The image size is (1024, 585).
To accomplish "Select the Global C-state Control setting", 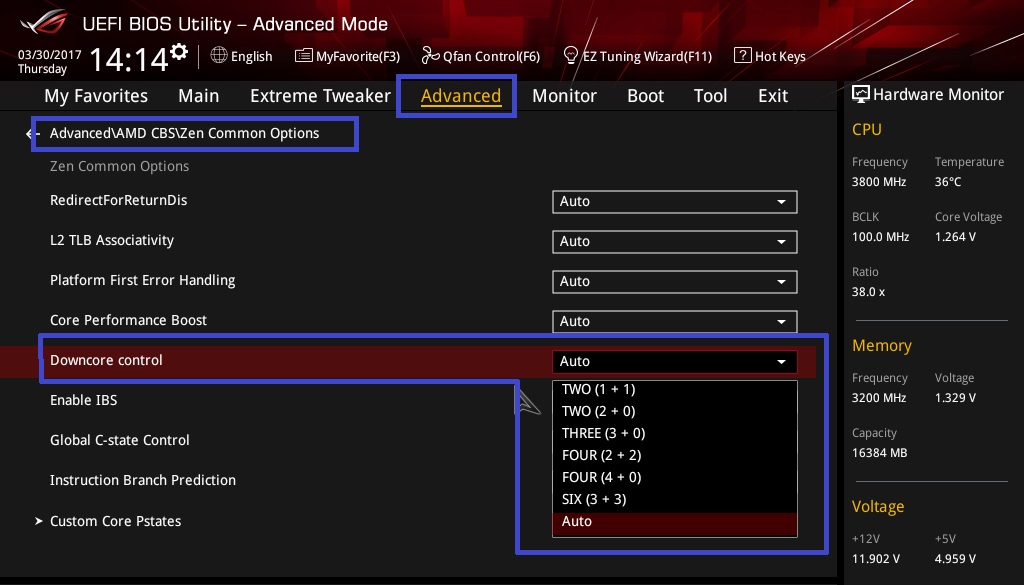I will pyautogui.click(x=120, y=440).
